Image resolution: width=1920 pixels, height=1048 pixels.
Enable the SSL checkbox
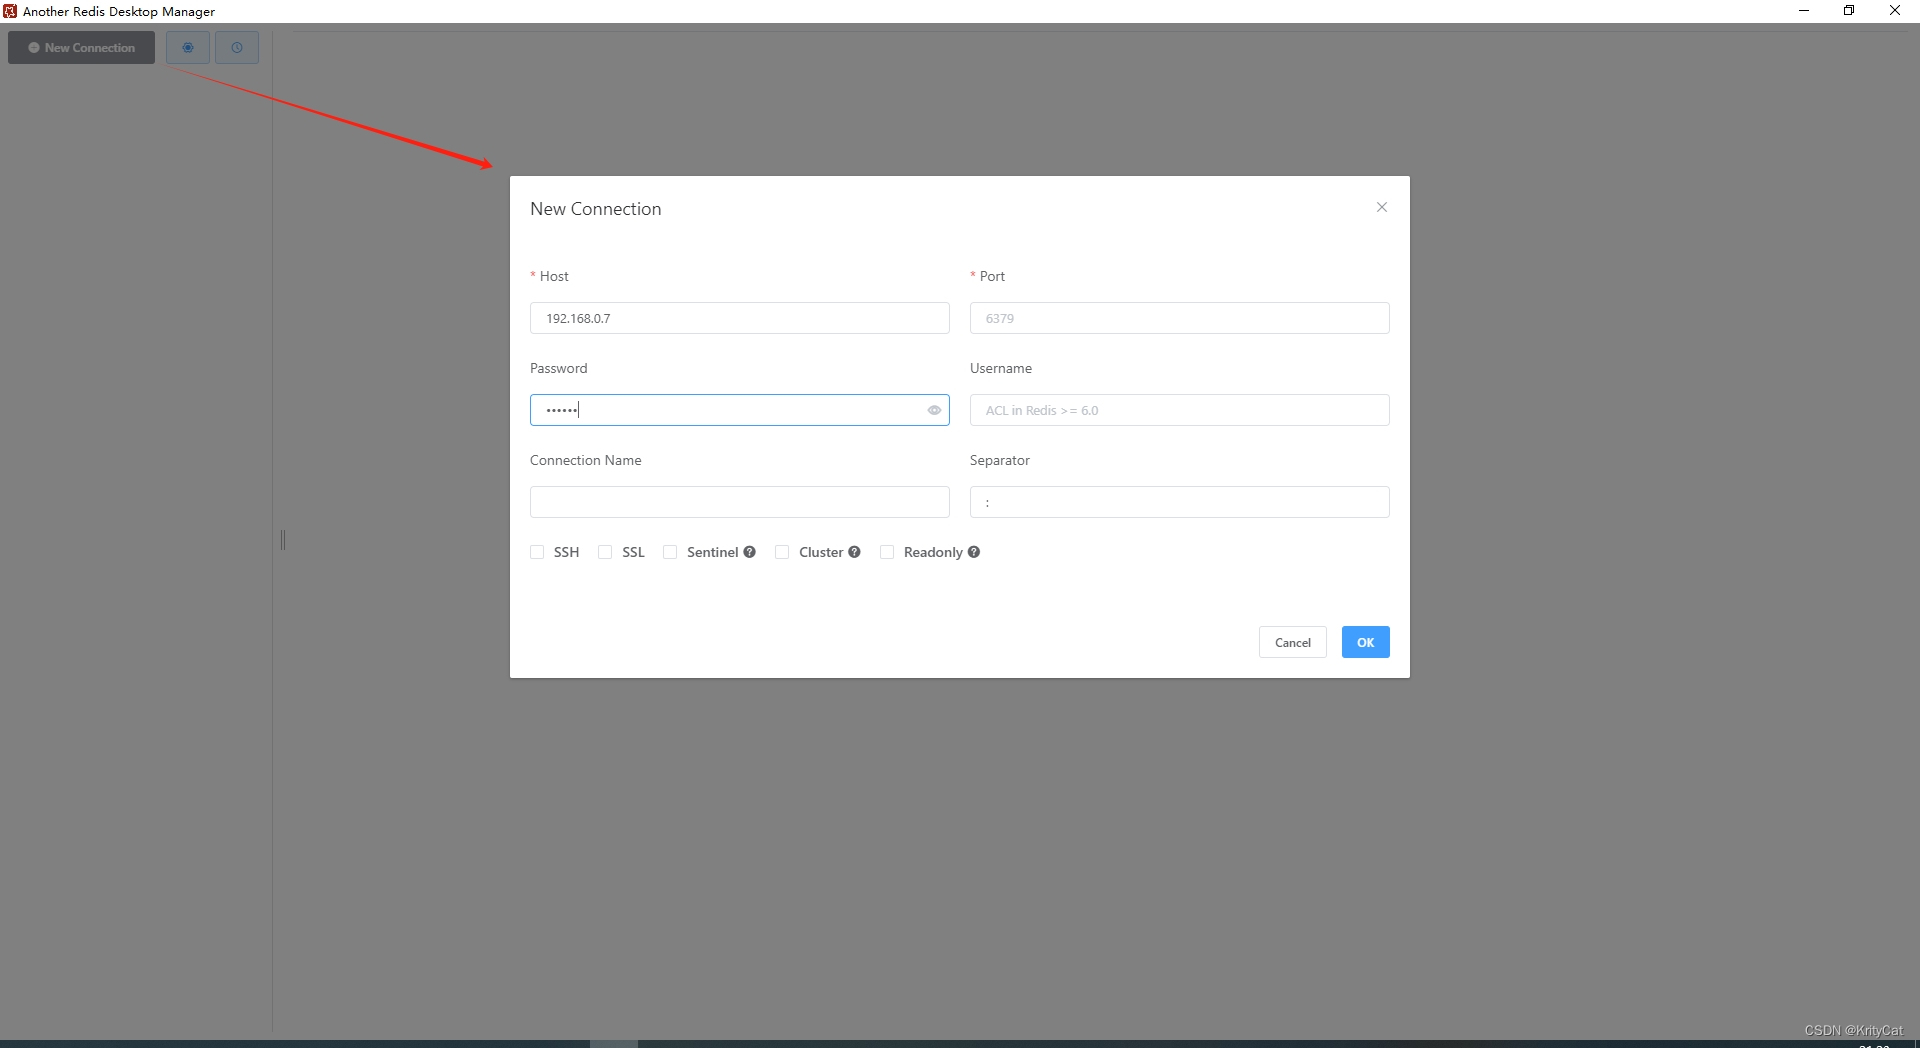click(x=605, y=552)
